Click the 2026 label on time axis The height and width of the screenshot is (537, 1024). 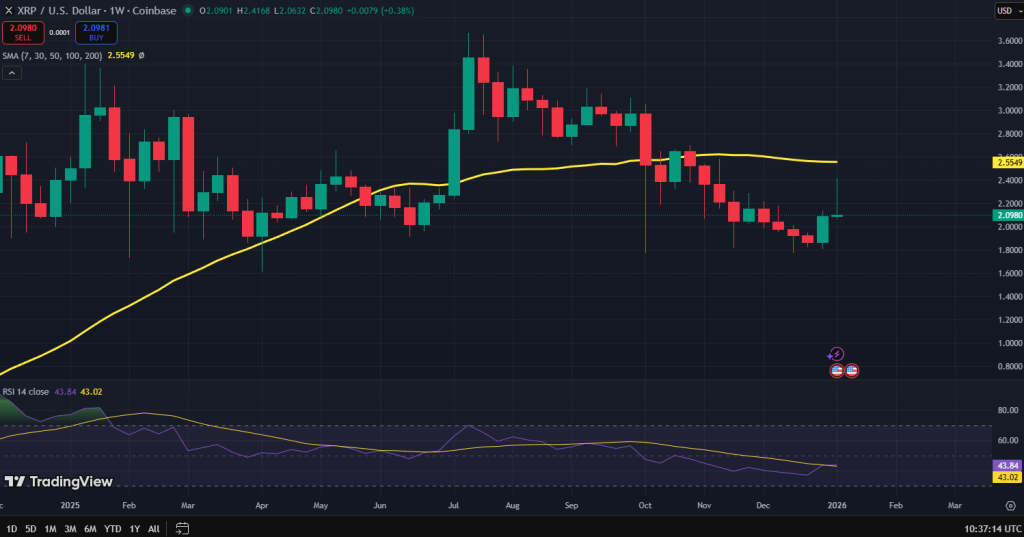(x=837, y=506)
